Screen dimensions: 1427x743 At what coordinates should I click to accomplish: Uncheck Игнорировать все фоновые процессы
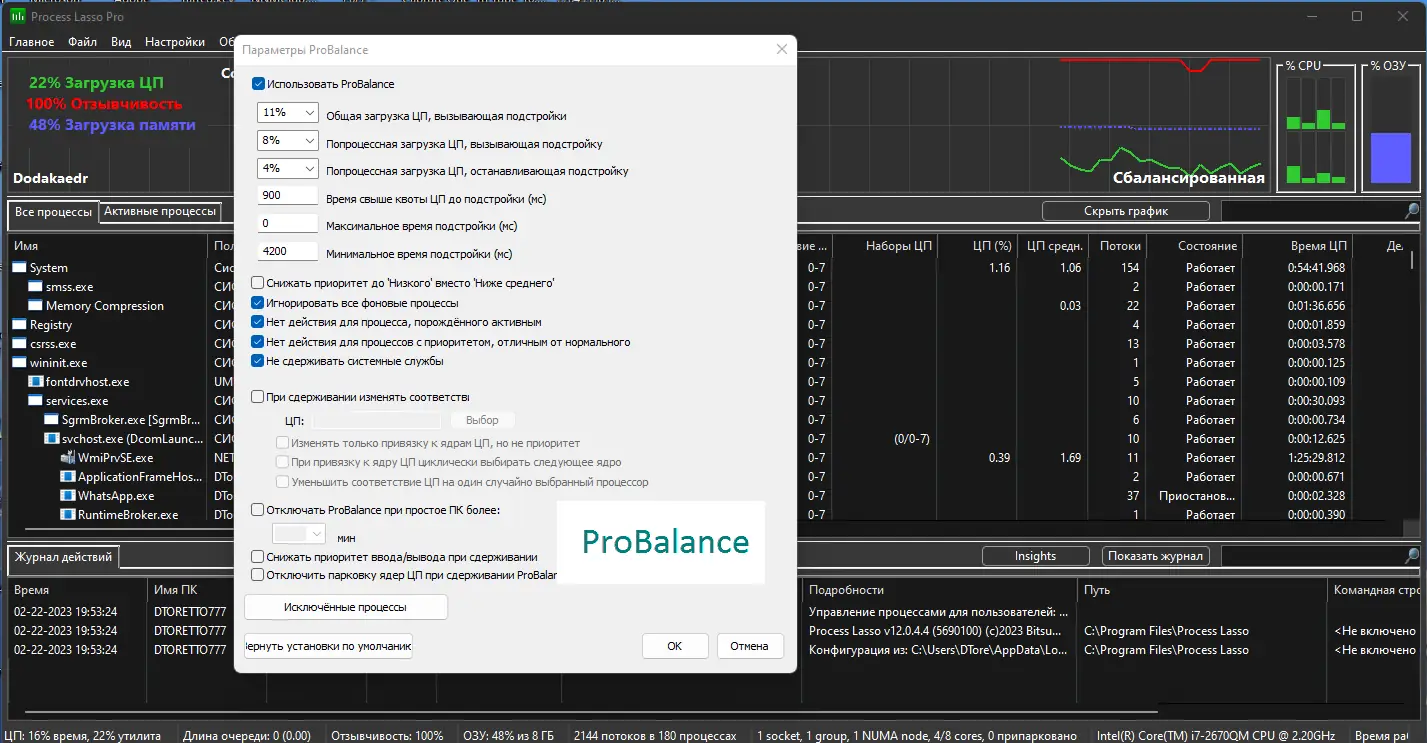tap(258, 303)
